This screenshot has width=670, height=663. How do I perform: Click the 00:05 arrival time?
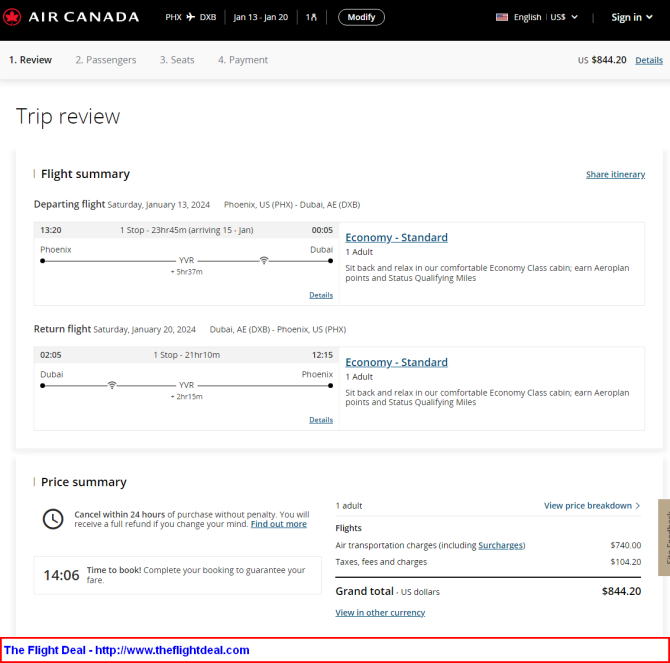[x=322, y=230]
